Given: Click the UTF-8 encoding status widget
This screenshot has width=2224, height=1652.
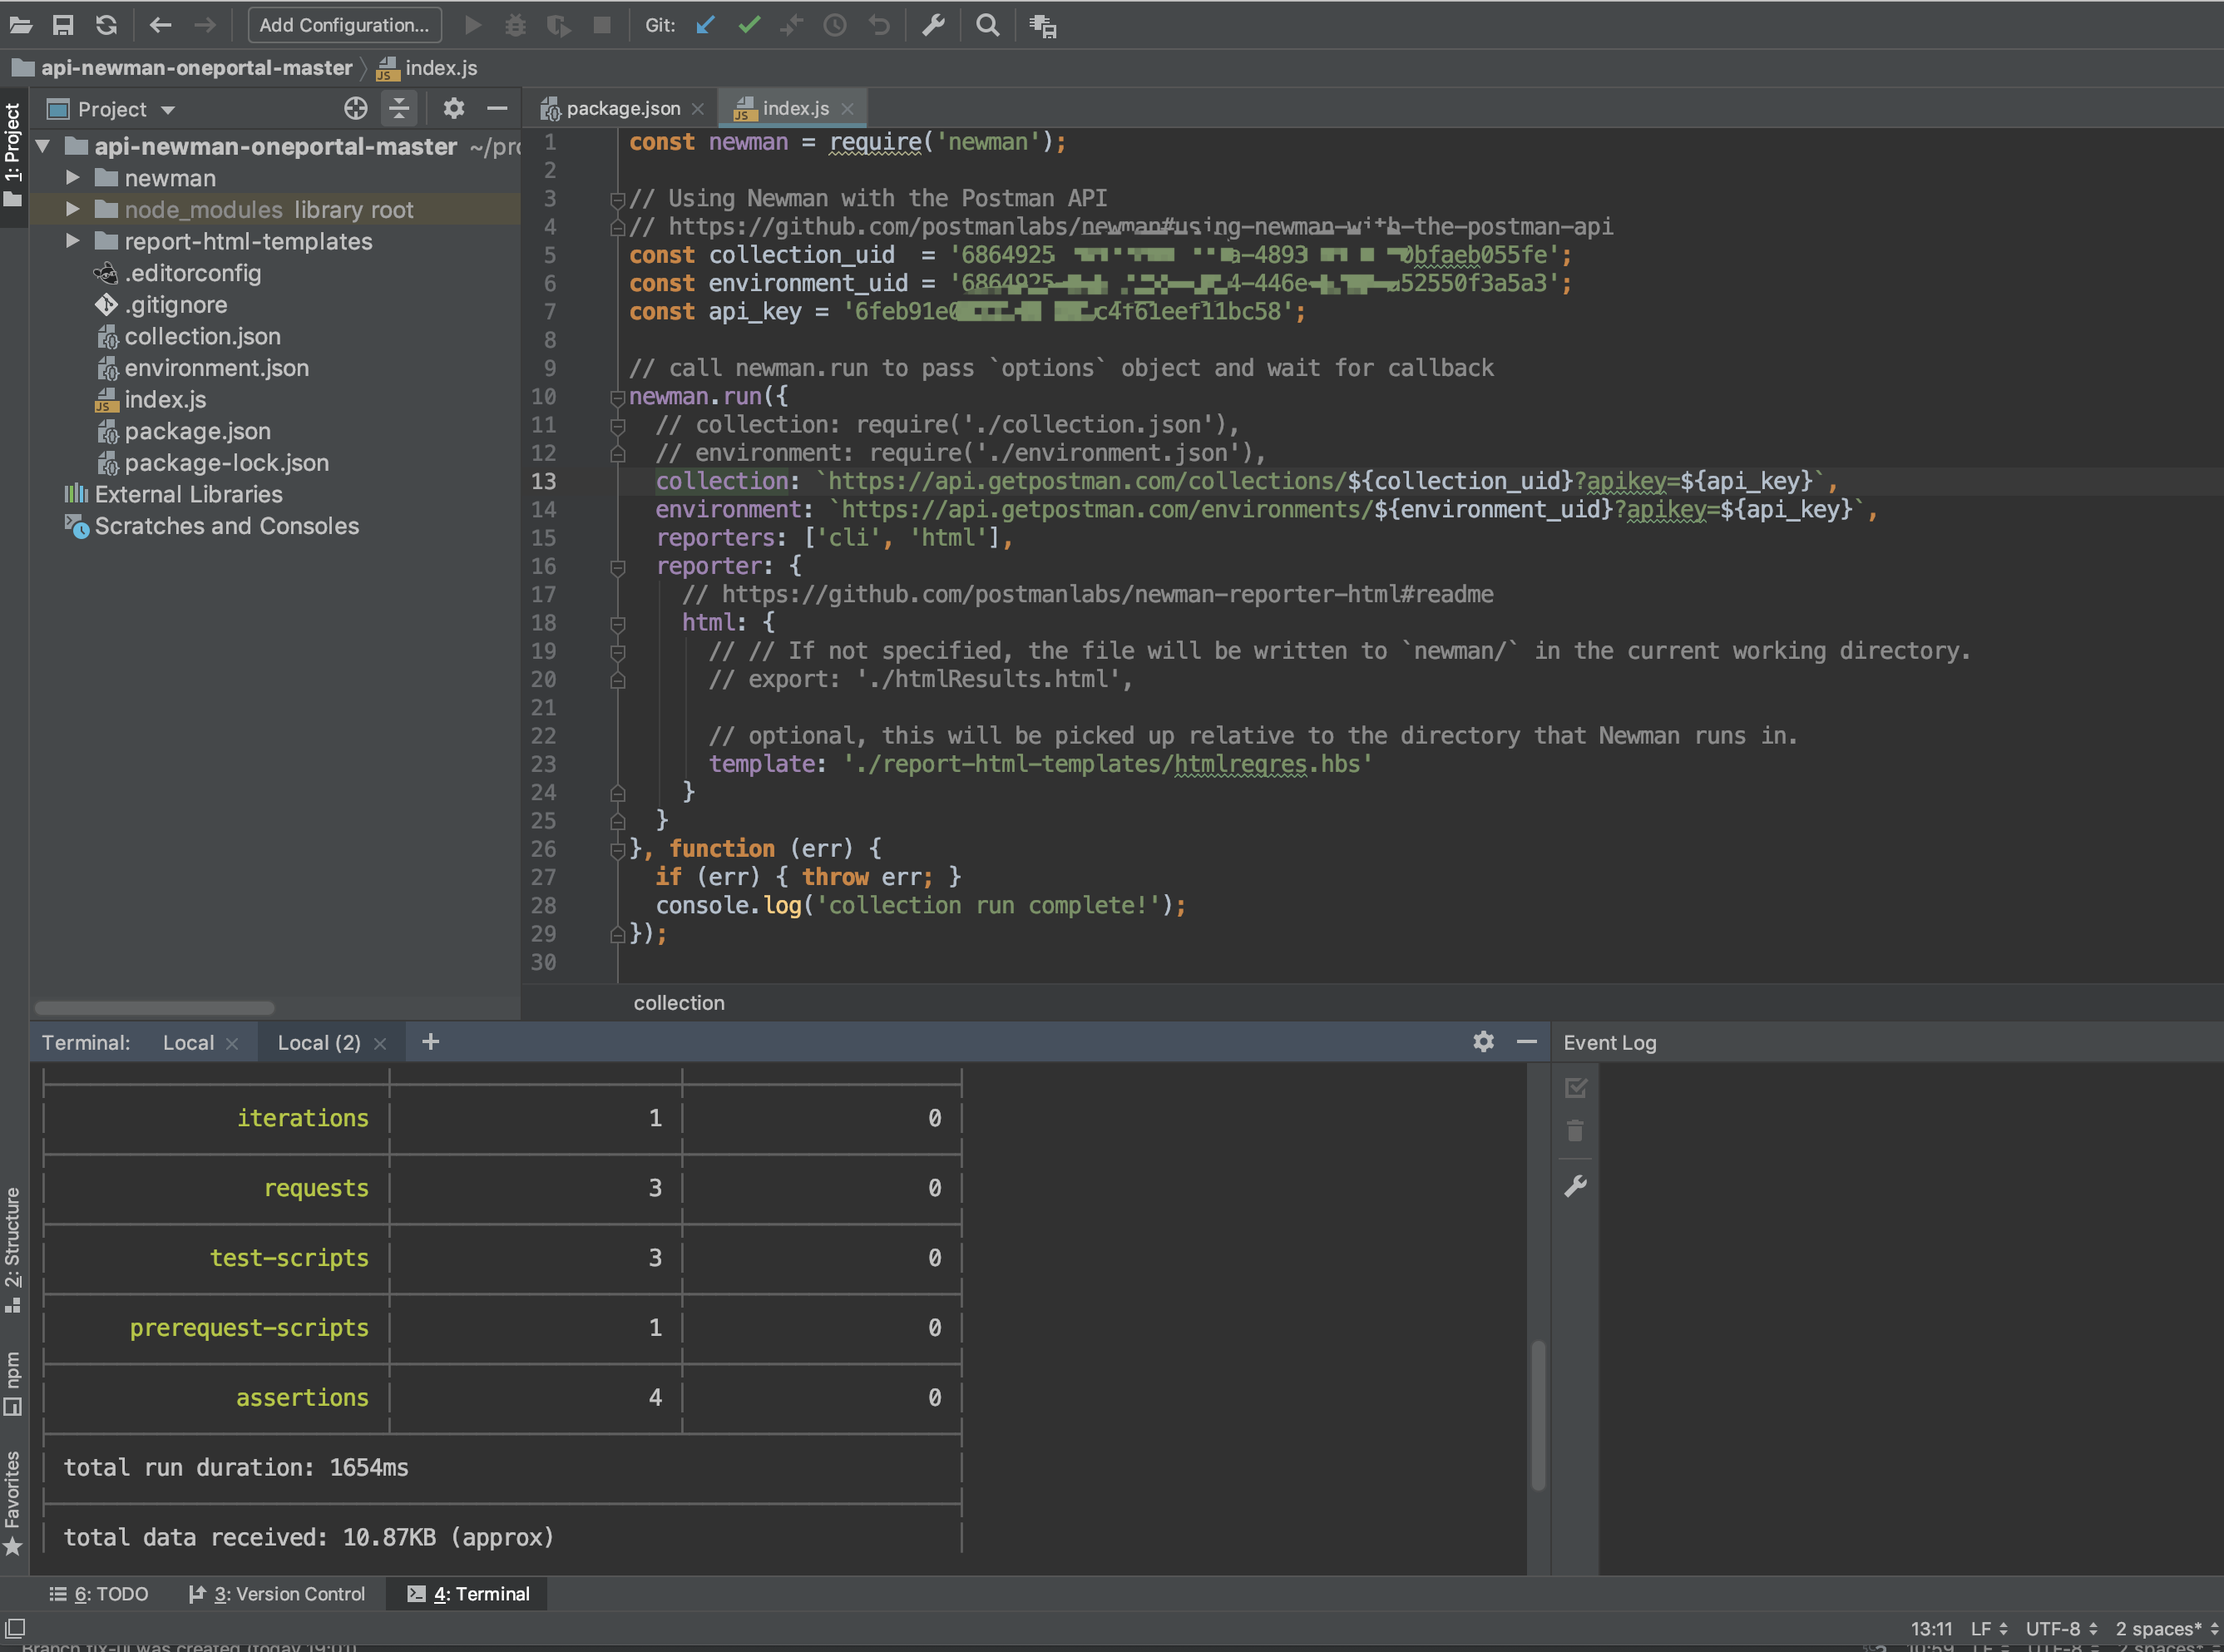Looking at the screenshot, I should pyautogui.click(x=2062, y=1629).
